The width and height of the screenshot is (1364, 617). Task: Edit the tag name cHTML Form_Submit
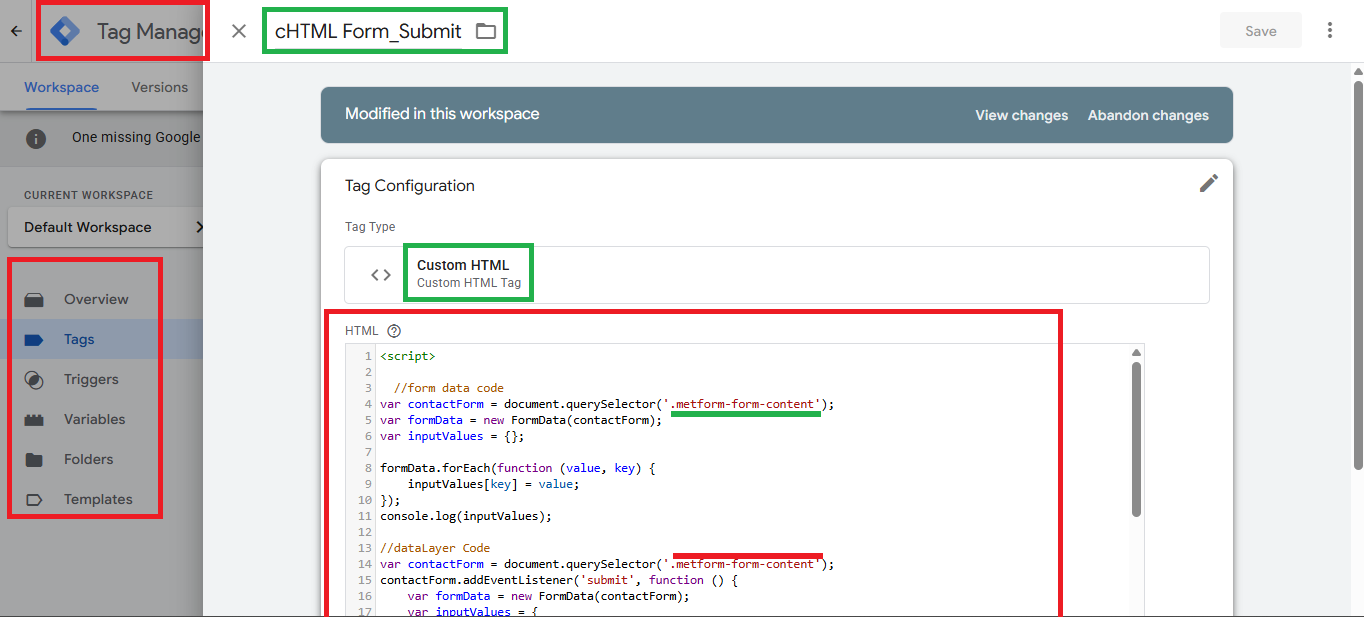click(x=368, y=31)
